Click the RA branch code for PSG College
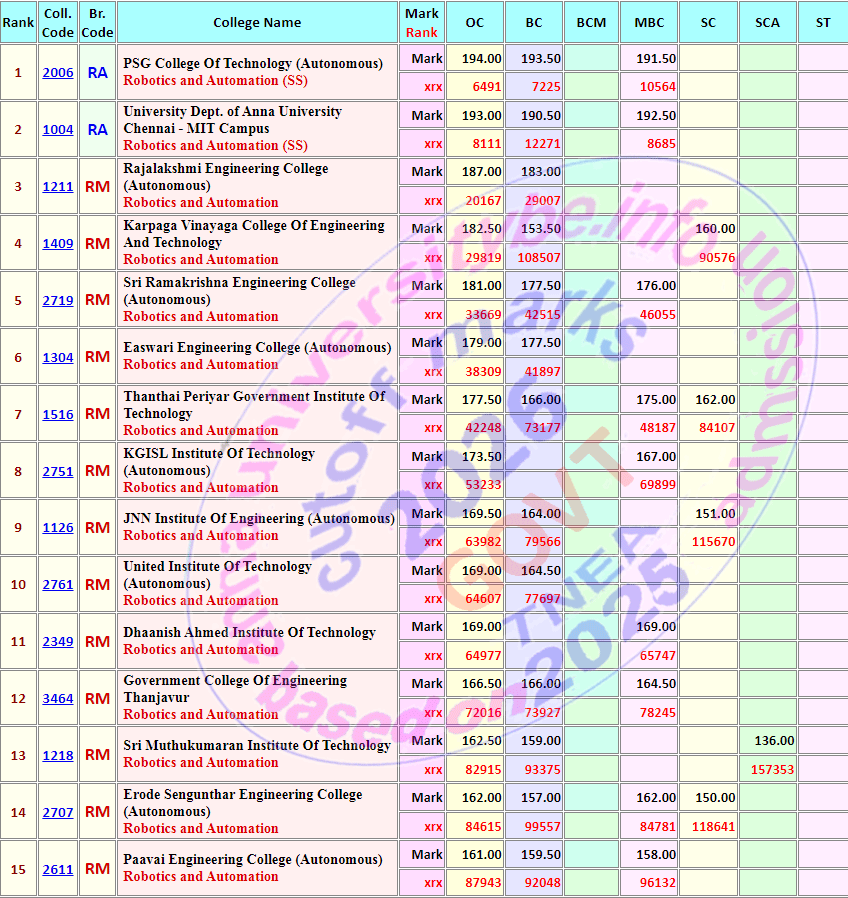 click(x=97, y=73)
